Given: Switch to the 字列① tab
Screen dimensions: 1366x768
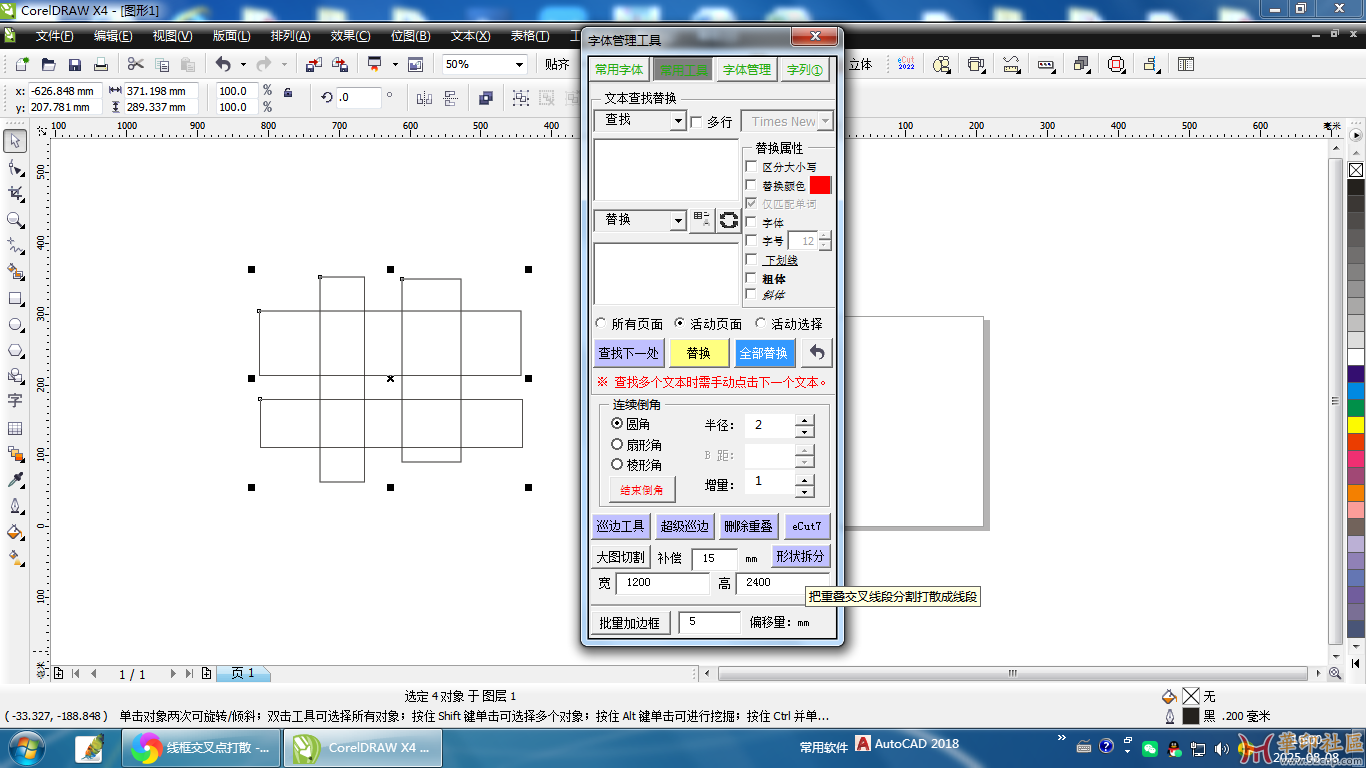Looking at the screenshot, I should coord(804,70).
